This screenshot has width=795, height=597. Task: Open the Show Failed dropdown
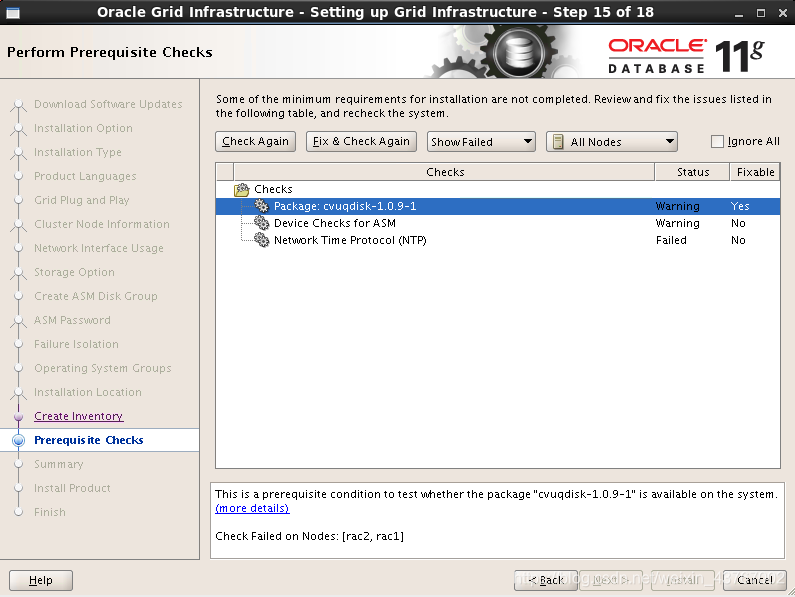(x=481, y=142)
